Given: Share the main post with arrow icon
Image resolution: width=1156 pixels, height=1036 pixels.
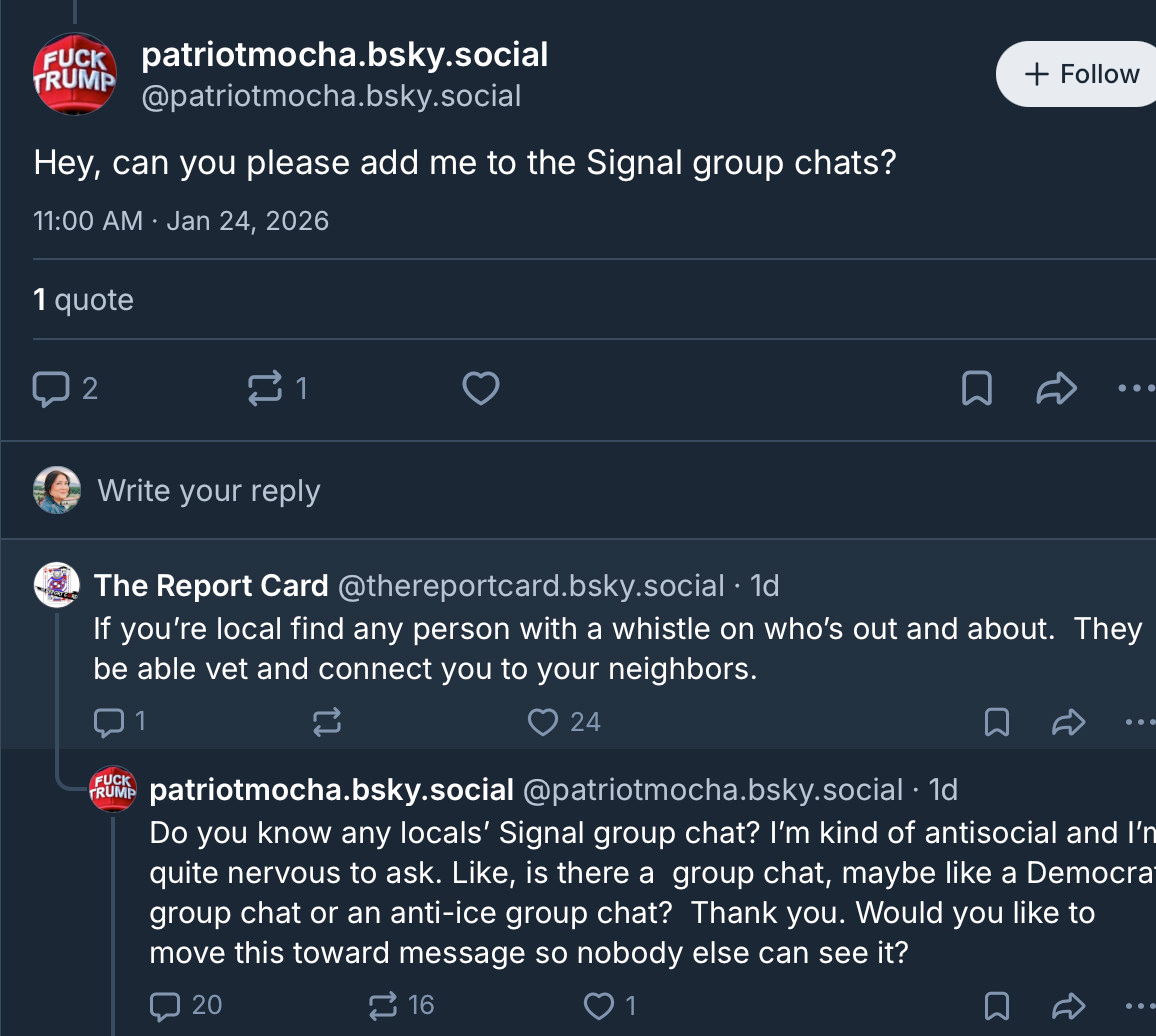Looking at the screenshot, I should [x=1056, y=388].
